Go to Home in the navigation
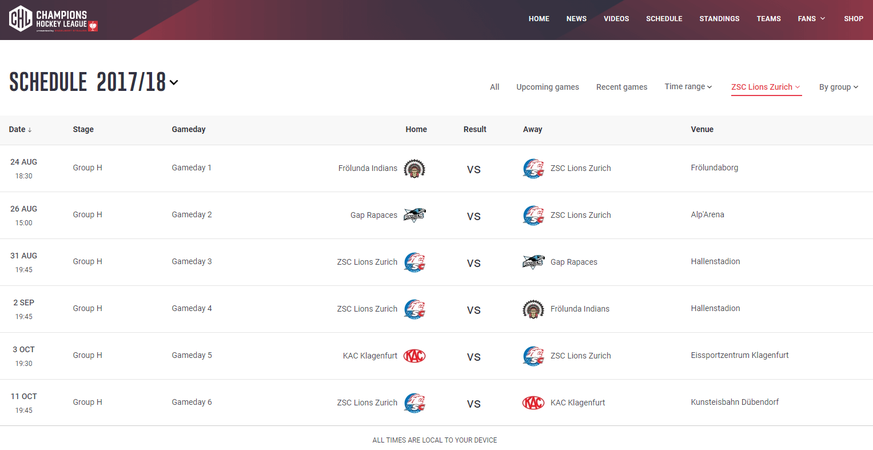Image resolution: width=873 pixels, height=450 pixels. (x=539, y=18)
